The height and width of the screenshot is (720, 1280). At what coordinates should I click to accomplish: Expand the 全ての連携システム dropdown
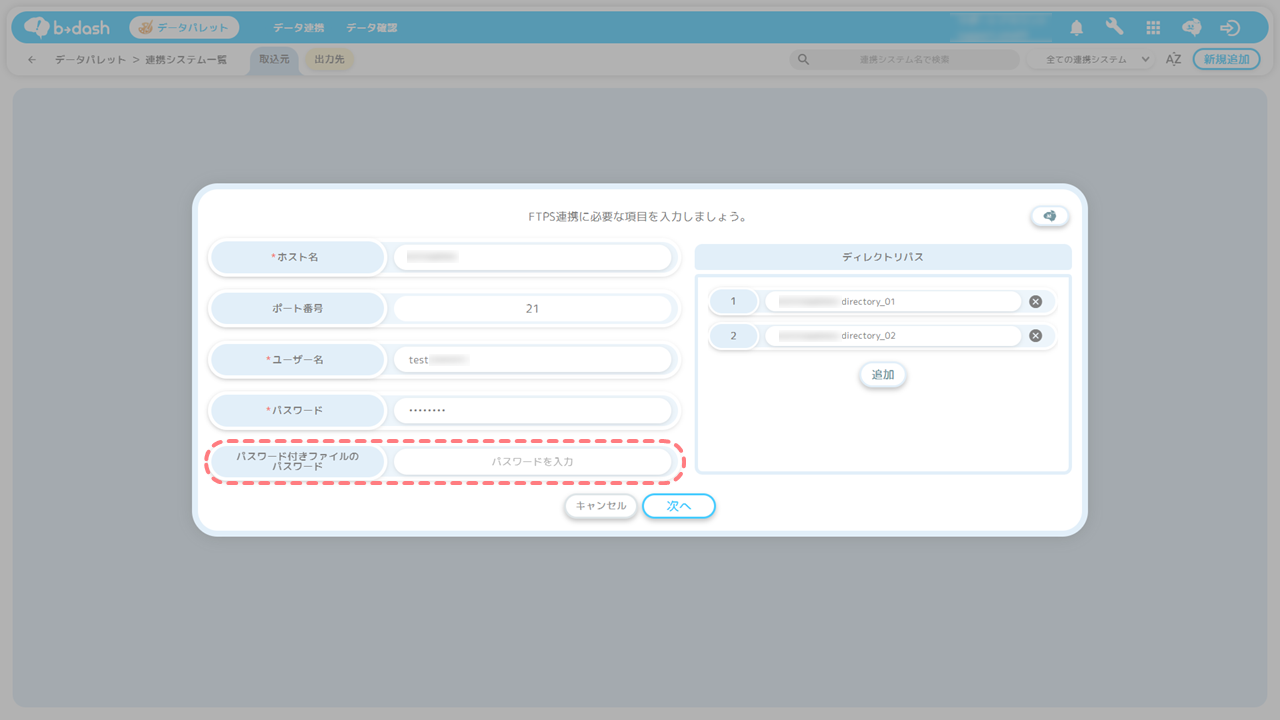[1091, 60]
